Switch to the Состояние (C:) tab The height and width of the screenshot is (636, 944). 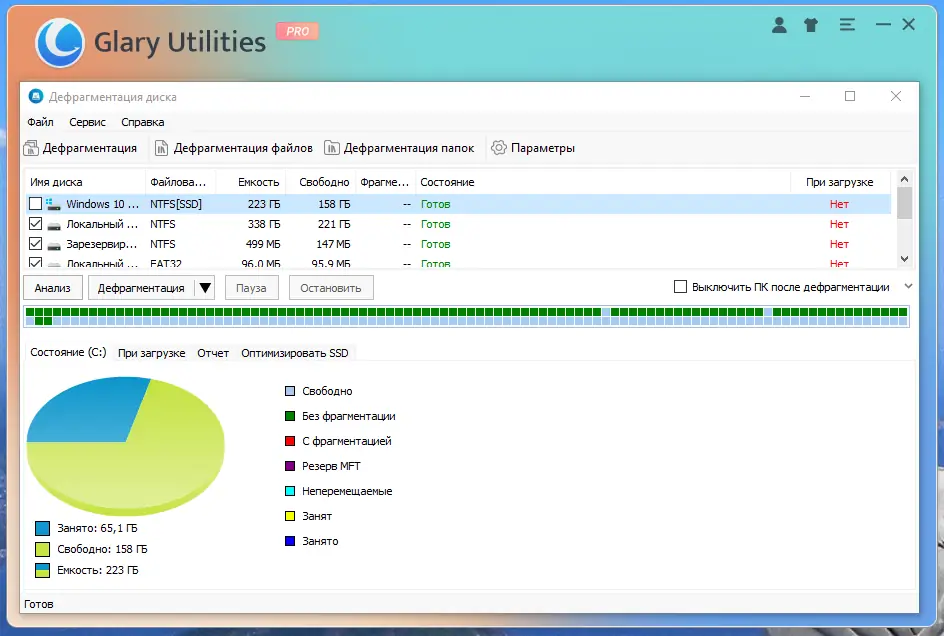[68, 352]
